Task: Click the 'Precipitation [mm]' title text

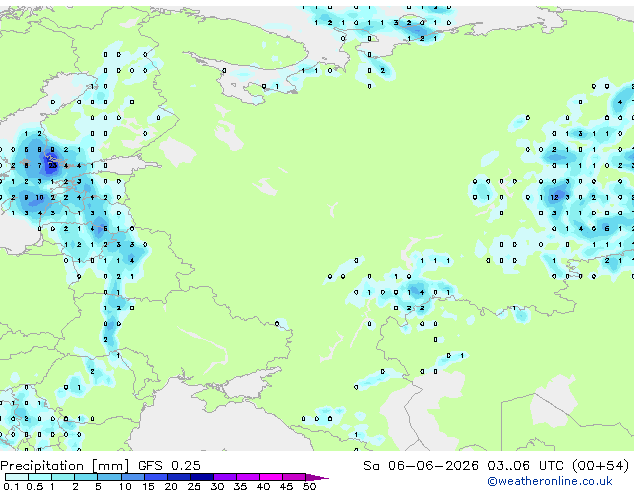Action: pyautogui.click(x=65, y=466)
